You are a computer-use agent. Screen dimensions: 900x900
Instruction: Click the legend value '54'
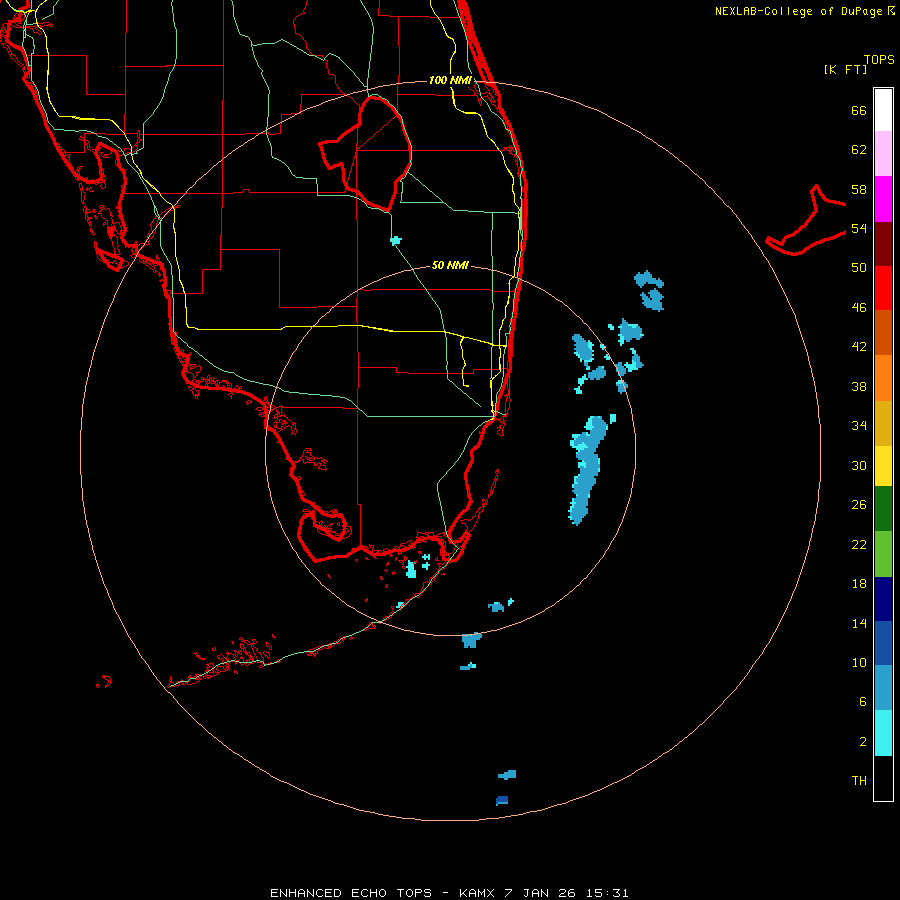click(x=859, y=228)
